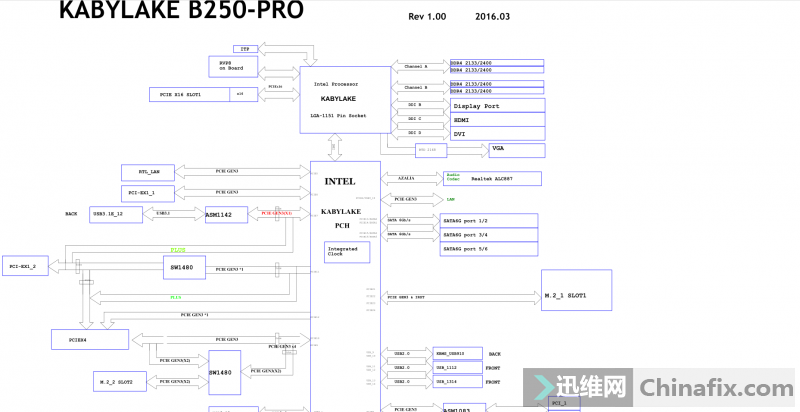This screenshot has width=800, height=412.
Task: Click the USB3.1E_12 block
Action: (116, 214)
